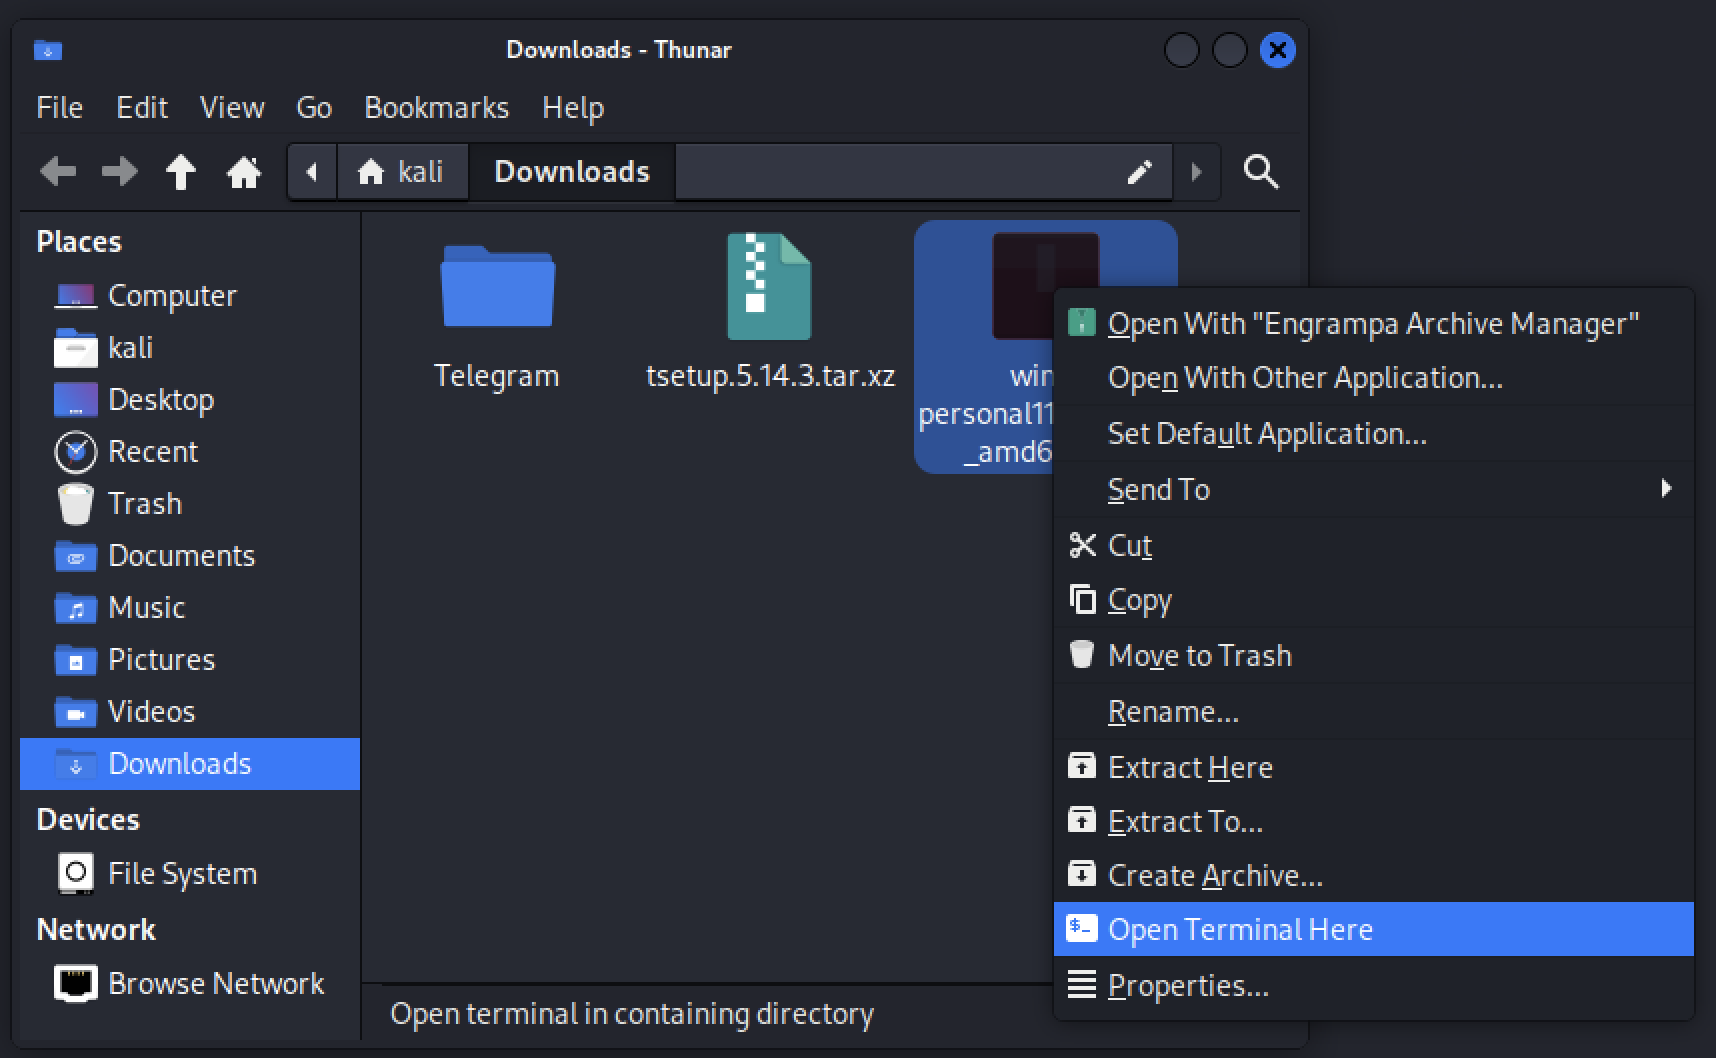Open Videos in sidebar
This screenshot has height=1058, width=1716.
click(190, 712)
